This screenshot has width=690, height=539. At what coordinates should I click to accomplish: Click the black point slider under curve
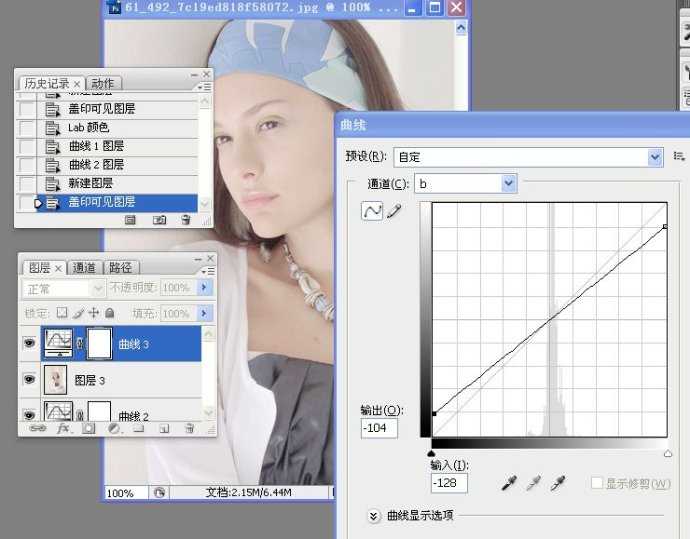click(x=431, y=453)
